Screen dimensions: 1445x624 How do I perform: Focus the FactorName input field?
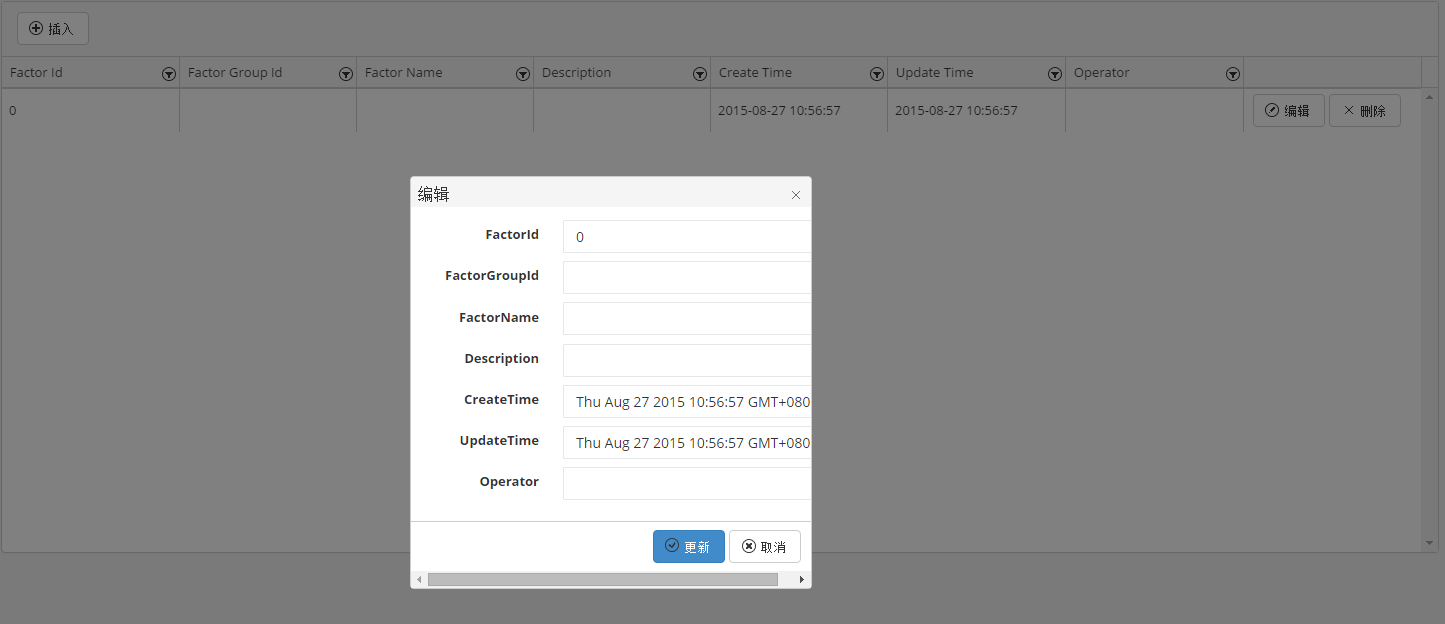click(x=687, y=319)
